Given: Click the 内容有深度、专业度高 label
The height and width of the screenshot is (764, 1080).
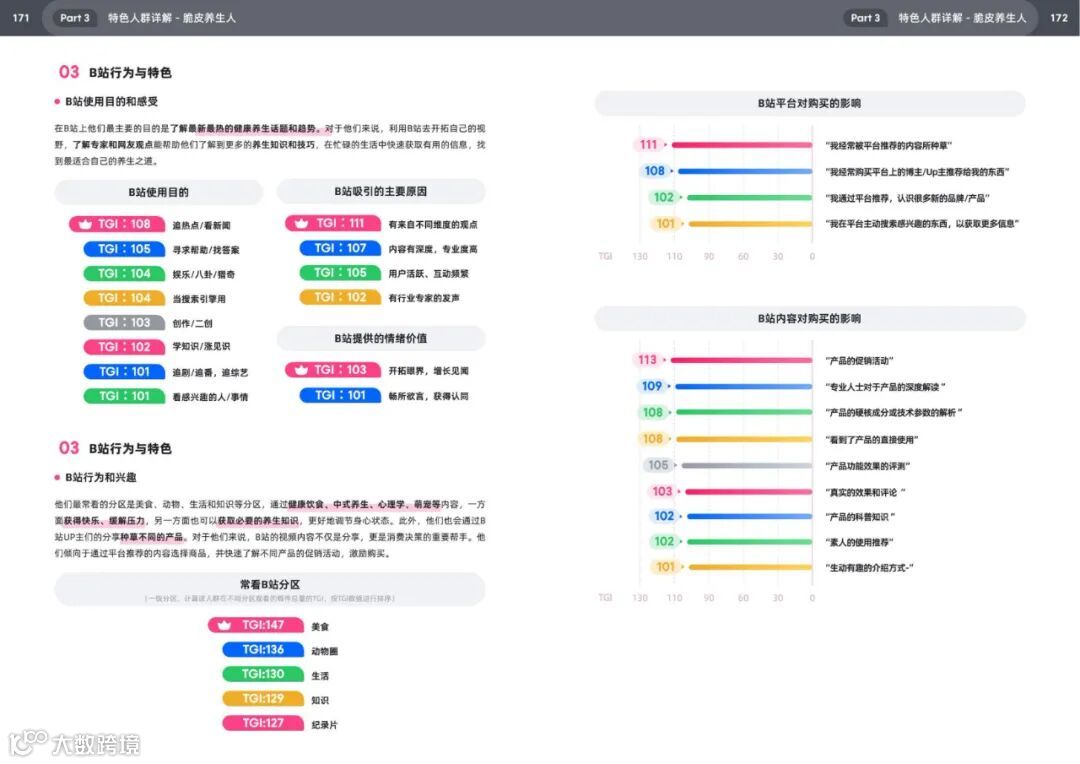Looking at the screenshot, I should pyautogui.click(x=433, y=249).
